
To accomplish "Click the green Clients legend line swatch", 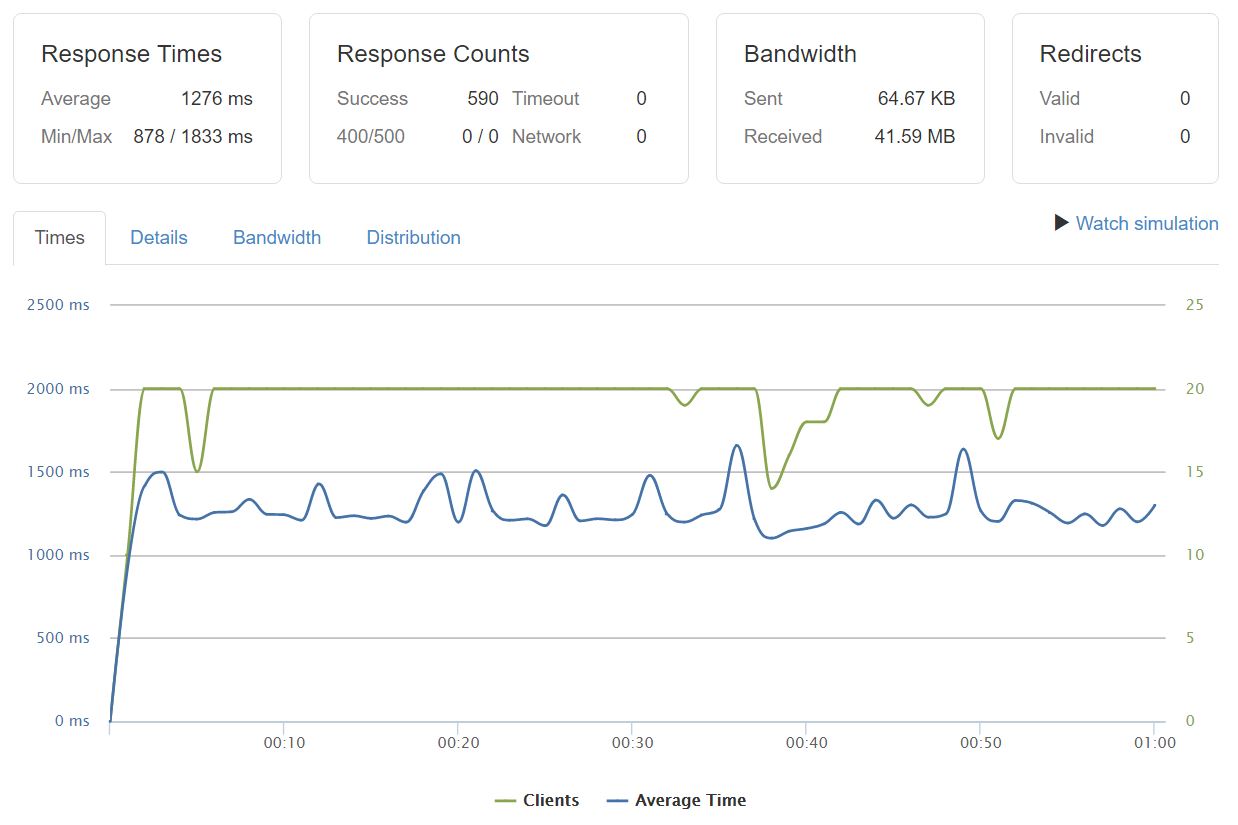I will coord(505,801).
